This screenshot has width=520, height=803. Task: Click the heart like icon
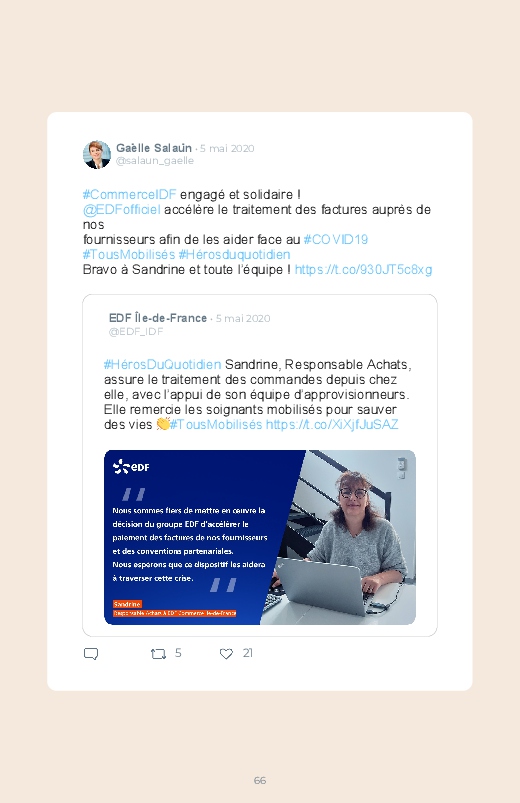point(226,654)
